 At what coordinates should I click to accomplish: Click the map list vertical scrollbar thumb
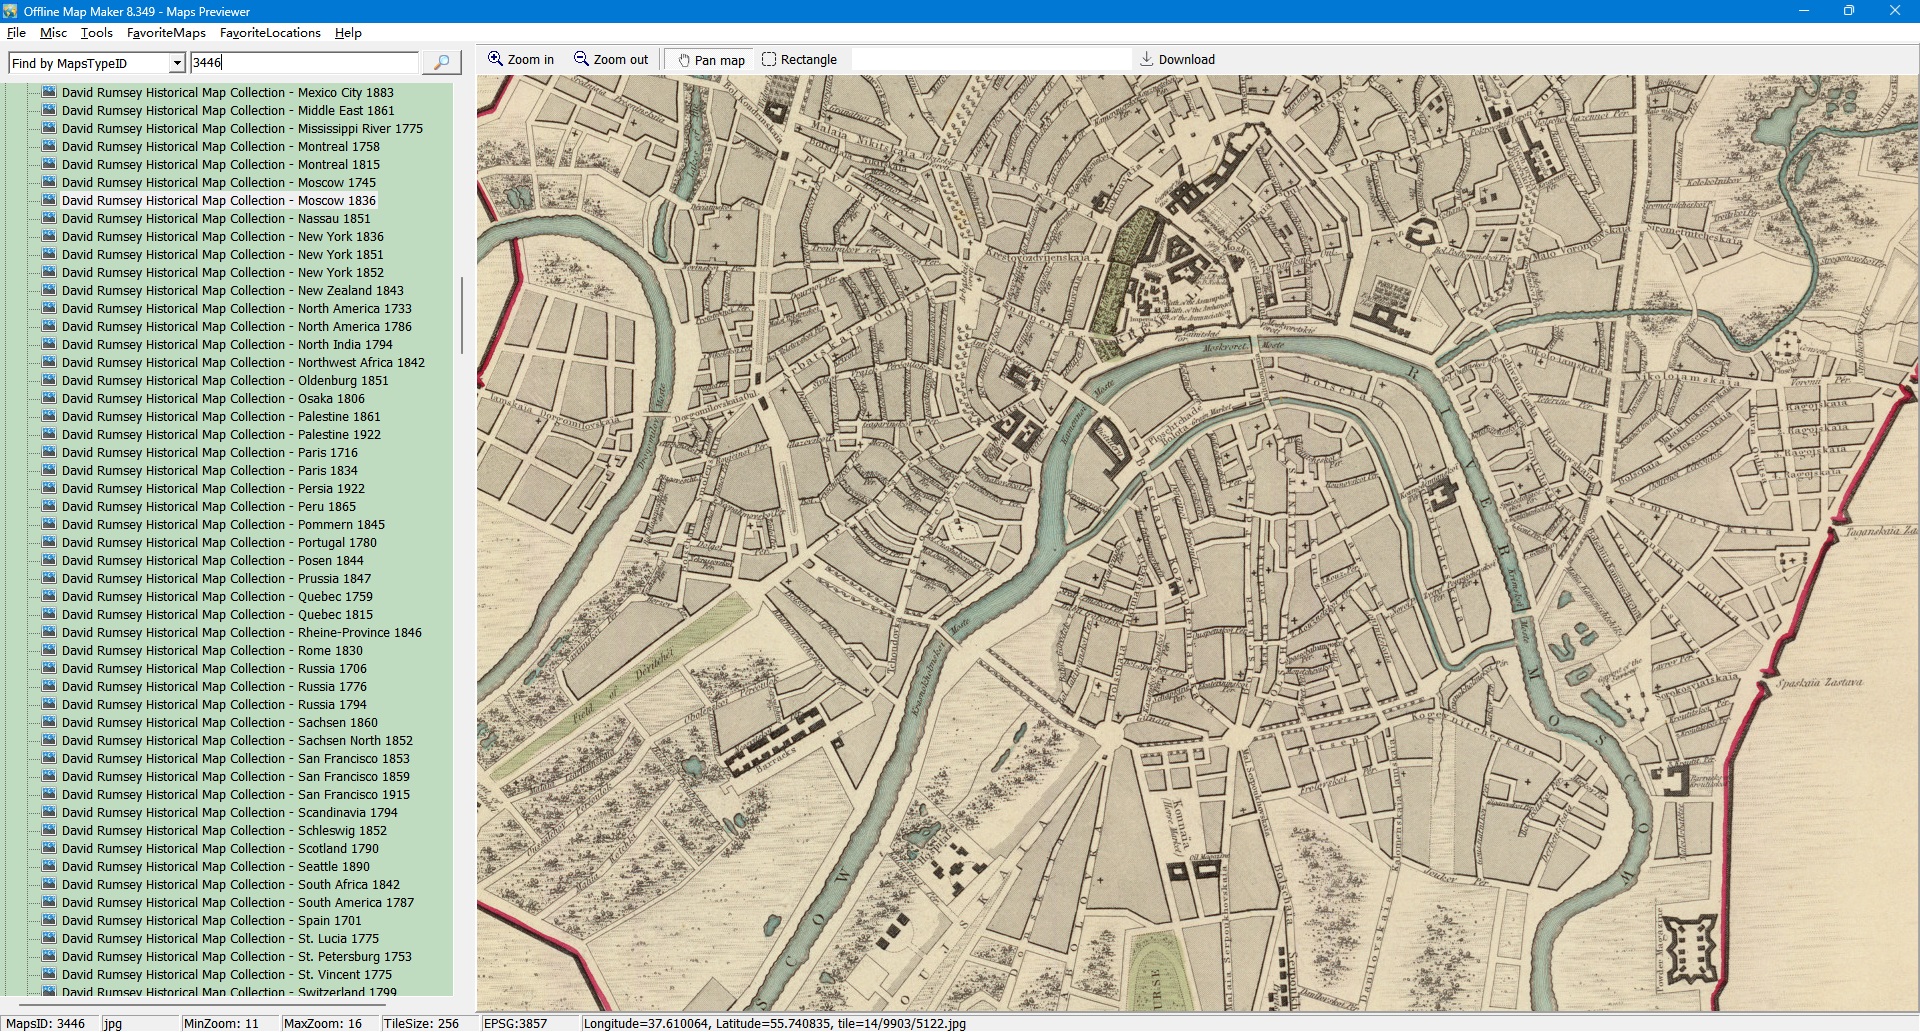coord(461,315)
